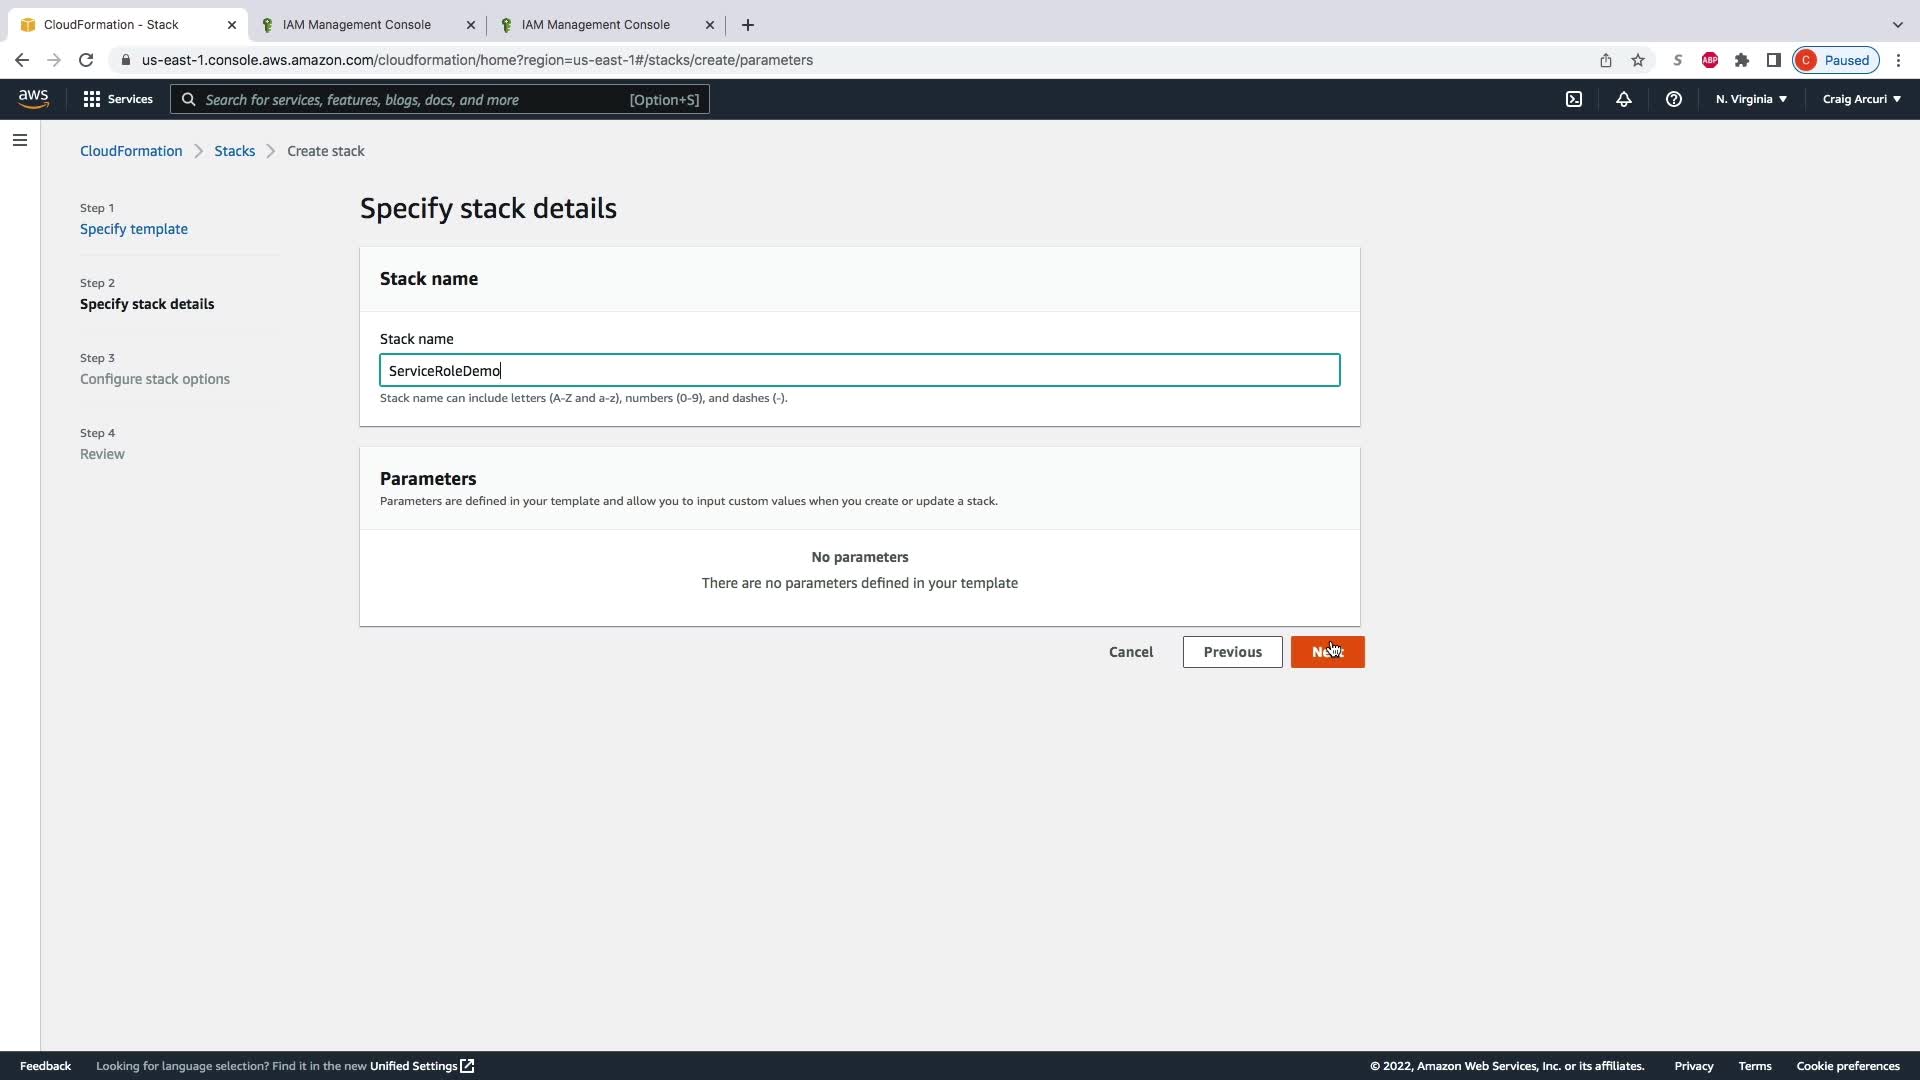Click the Previous button
This screenshot has width=1920, height=1080.
(x=1232, y=652)
